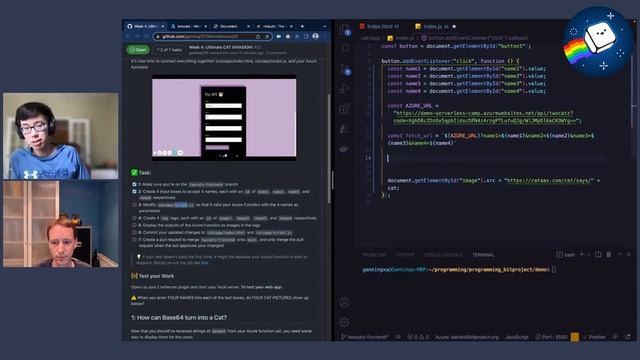
Task: Uncheck task 2 about creating 4 input boxes
Action: click(x=134, y=191)
